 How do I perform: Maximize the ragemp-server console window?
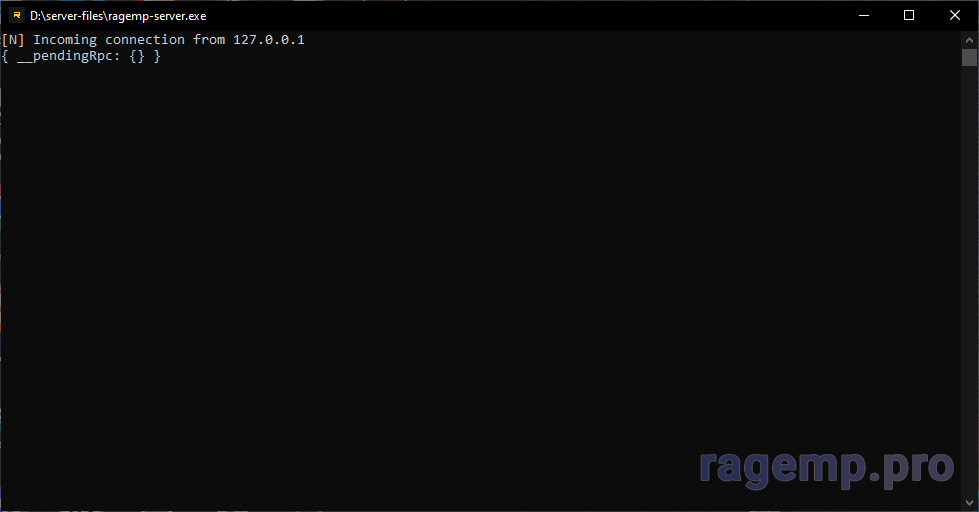click(x=909, y=15)
